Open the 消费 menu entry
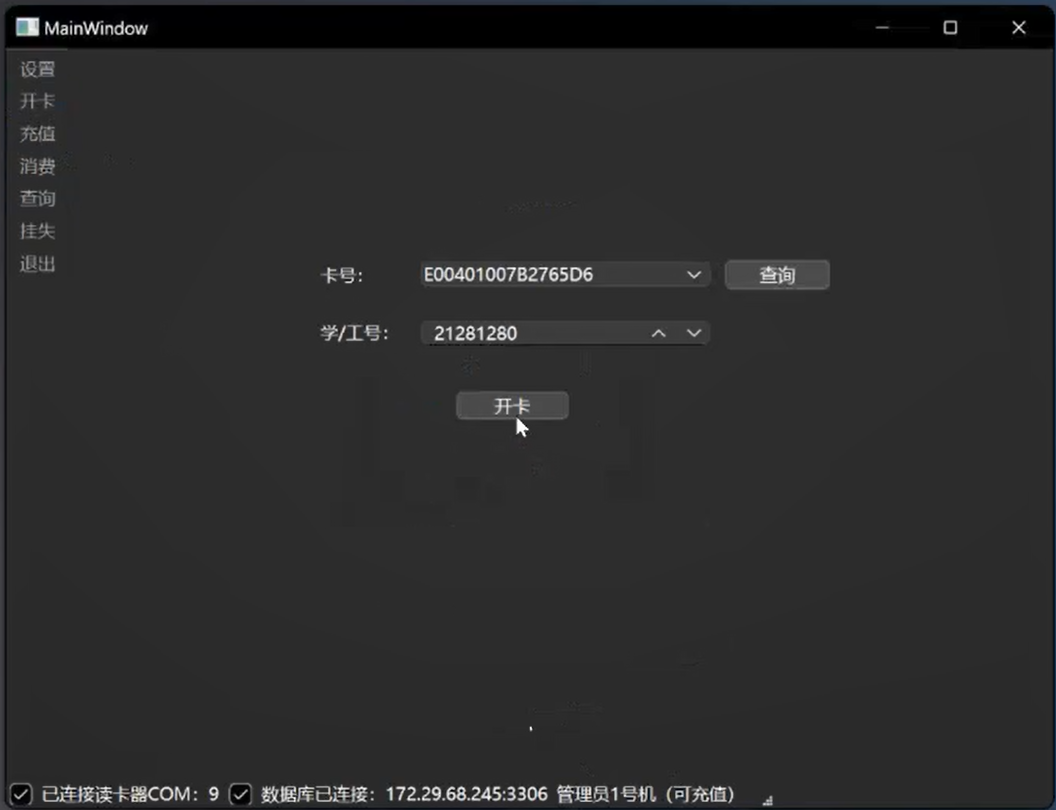 37,166
